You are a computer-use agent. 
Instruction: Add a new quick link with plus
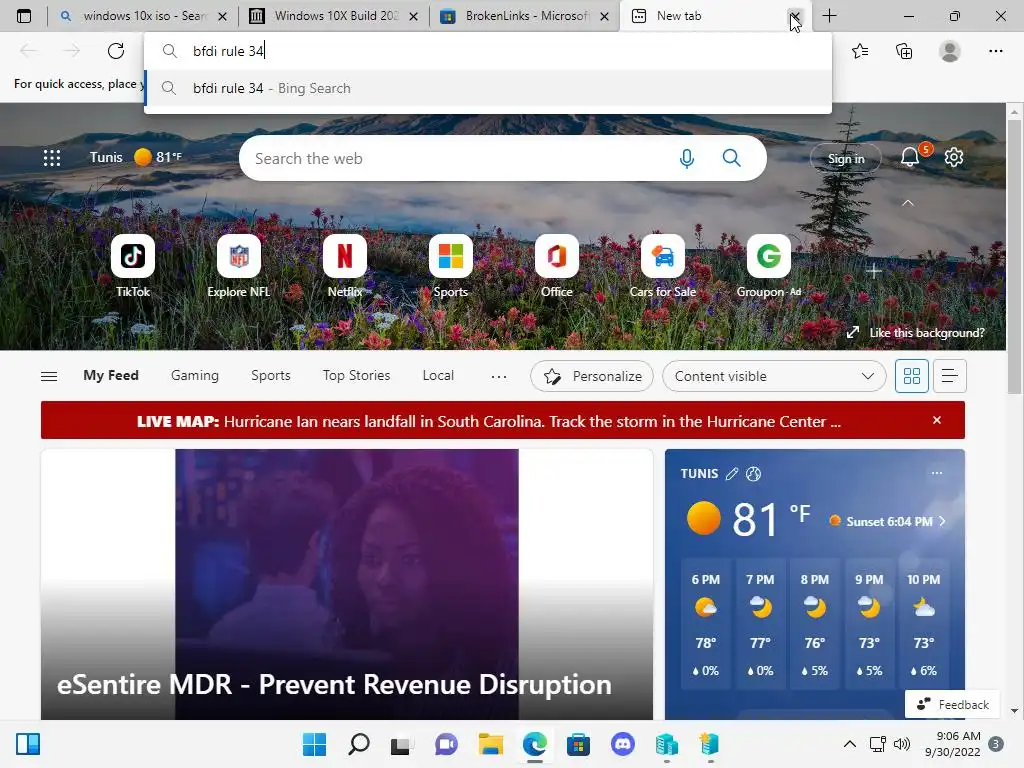click(x=874, y=271)
